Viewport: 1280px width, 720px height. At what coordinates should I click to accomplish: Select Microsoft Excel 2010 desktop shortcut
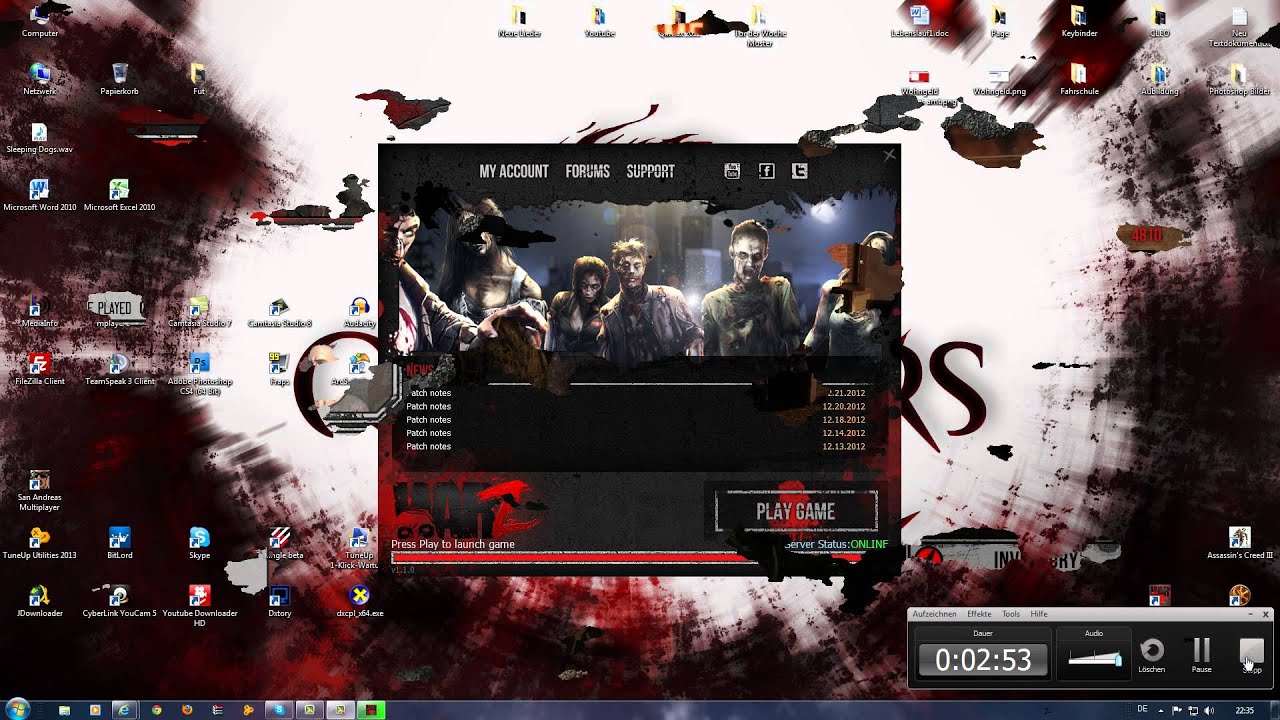tap(119, 195)
